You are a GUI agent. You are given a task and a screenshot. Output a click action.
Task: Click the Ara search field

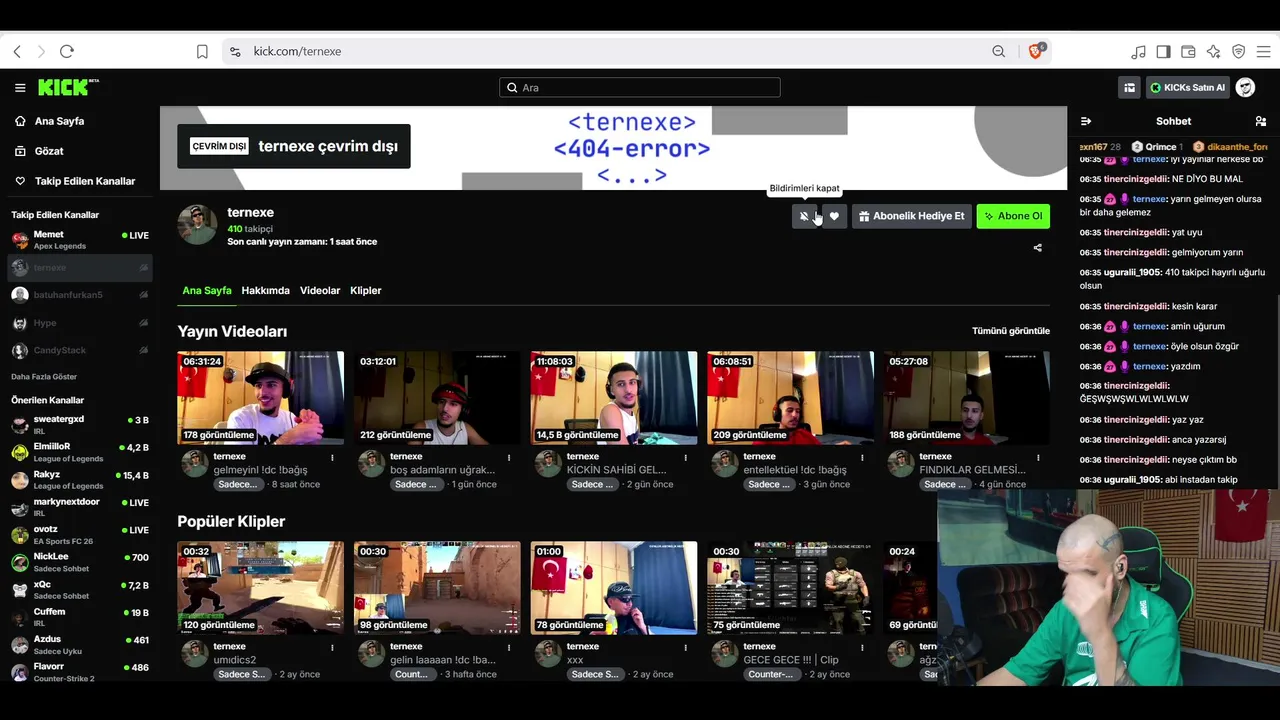(x=640, y=88)
